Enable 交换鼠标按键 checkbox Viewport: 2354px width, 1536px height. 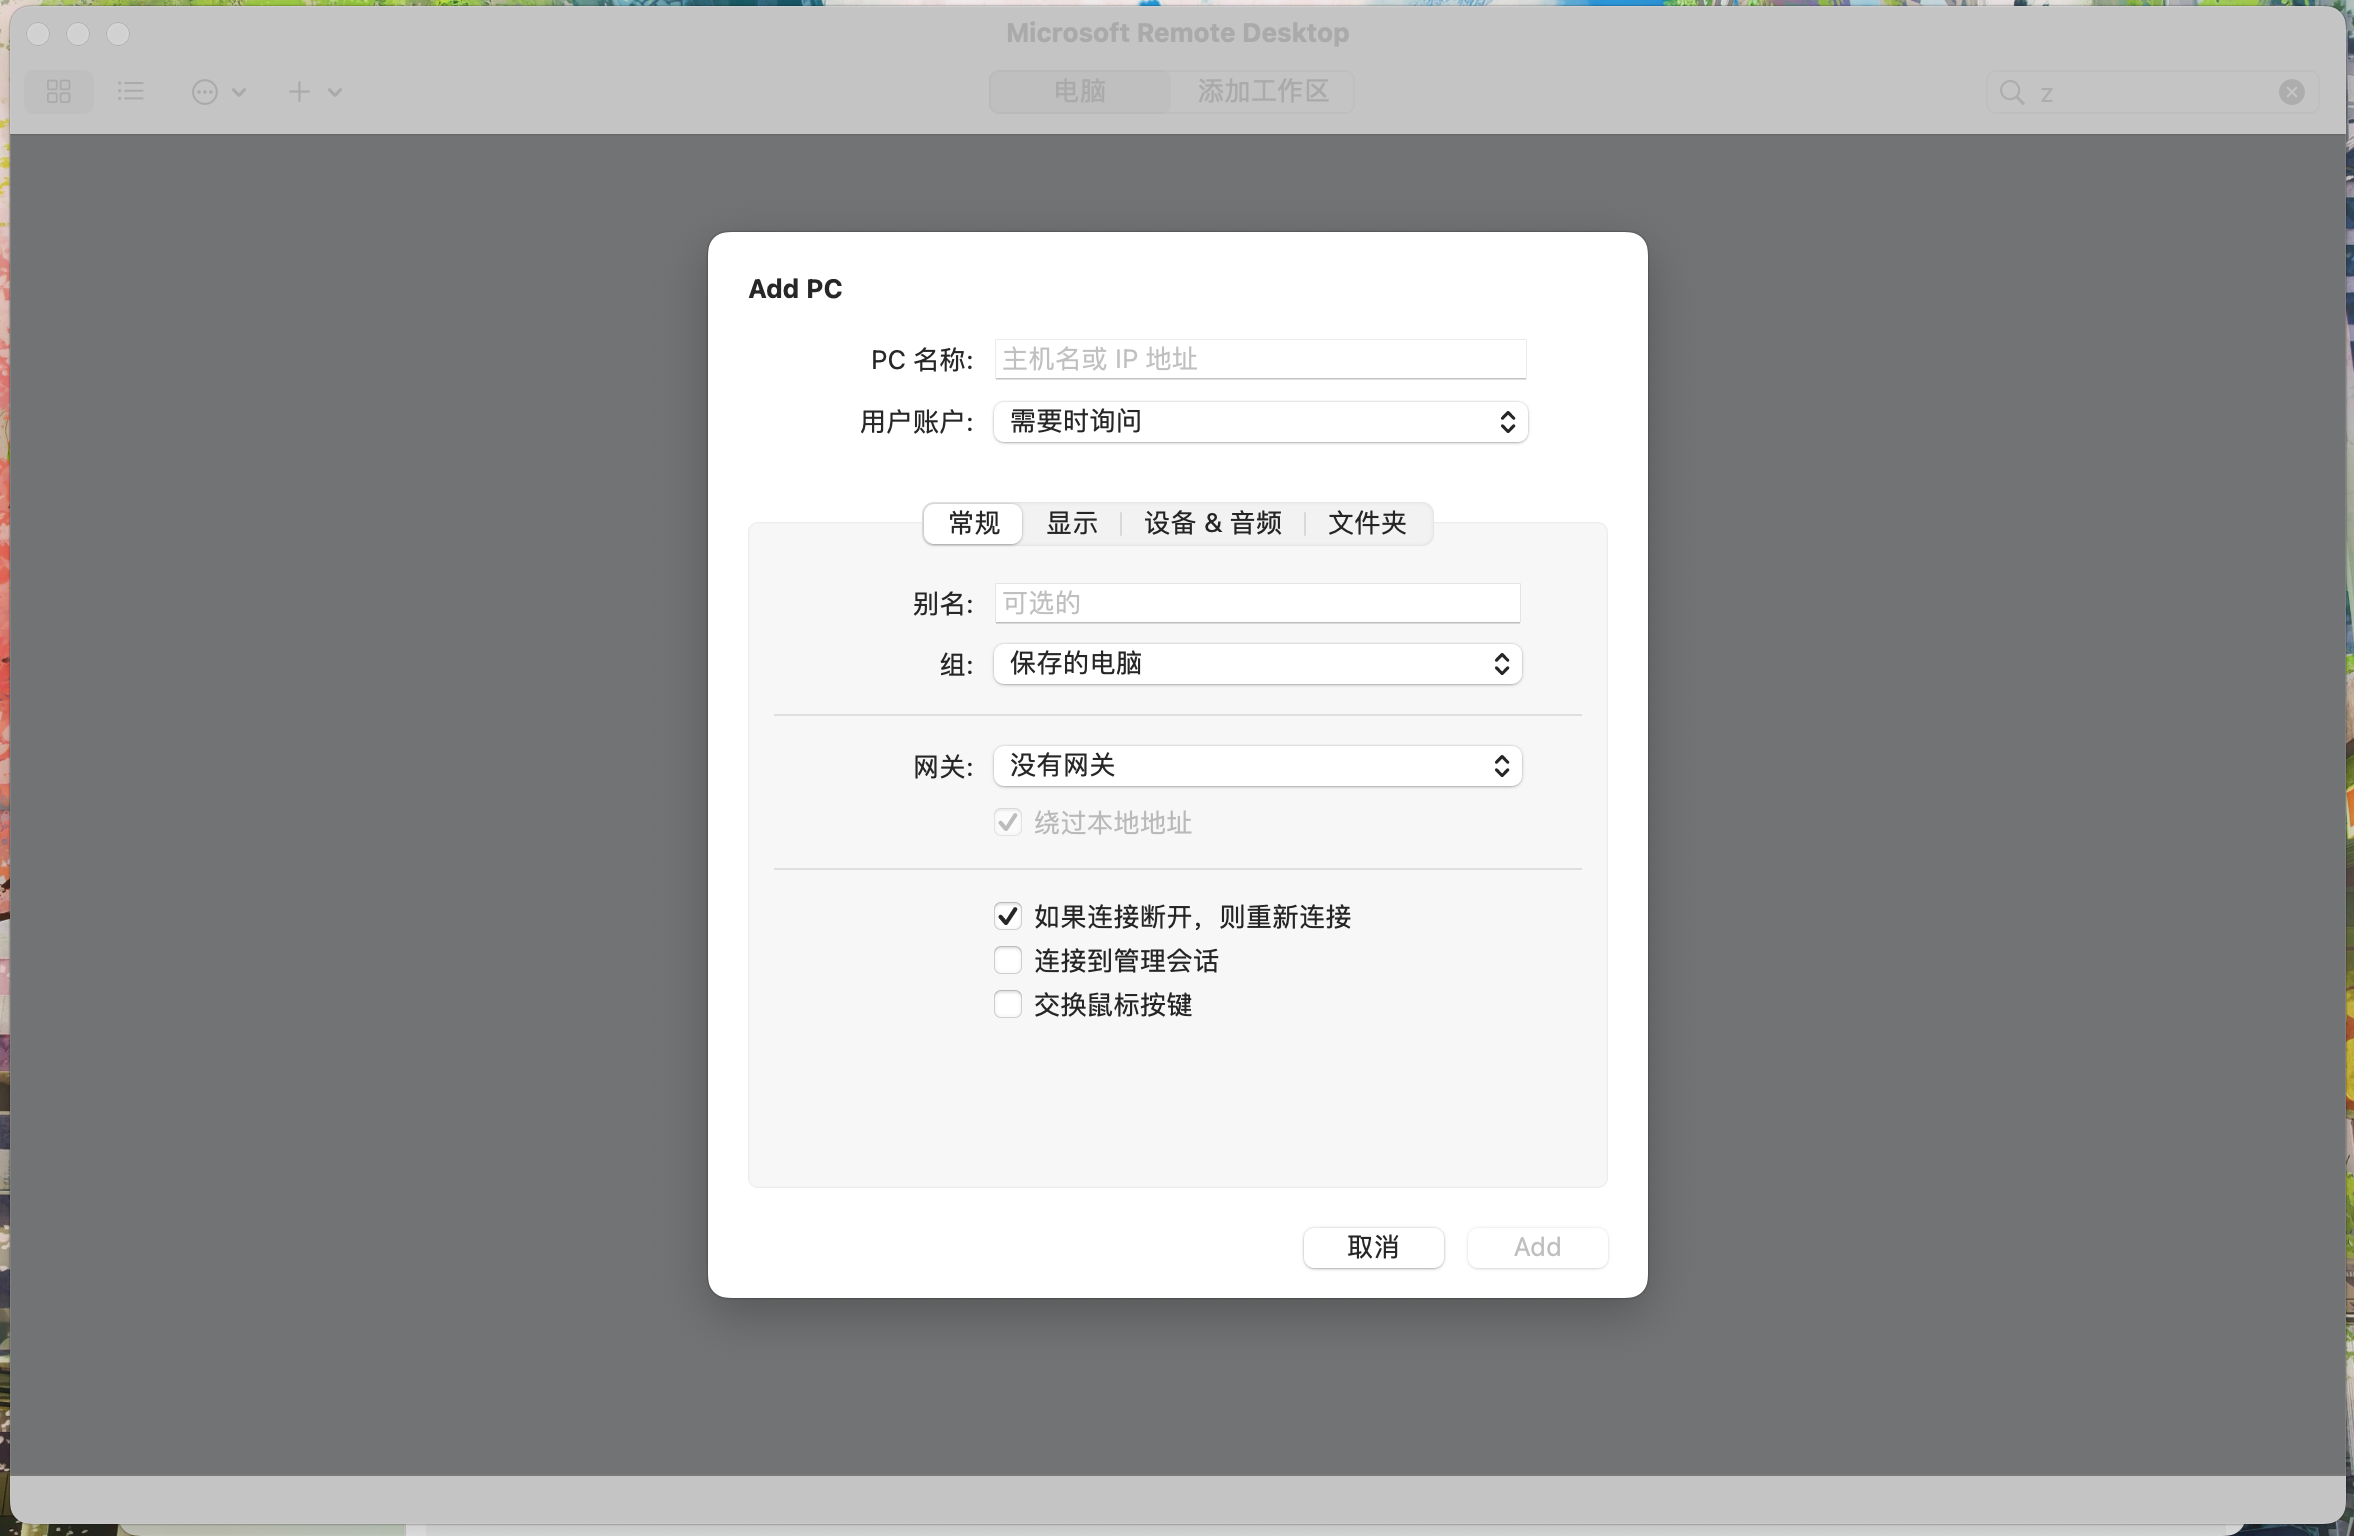[1007, 1003]
